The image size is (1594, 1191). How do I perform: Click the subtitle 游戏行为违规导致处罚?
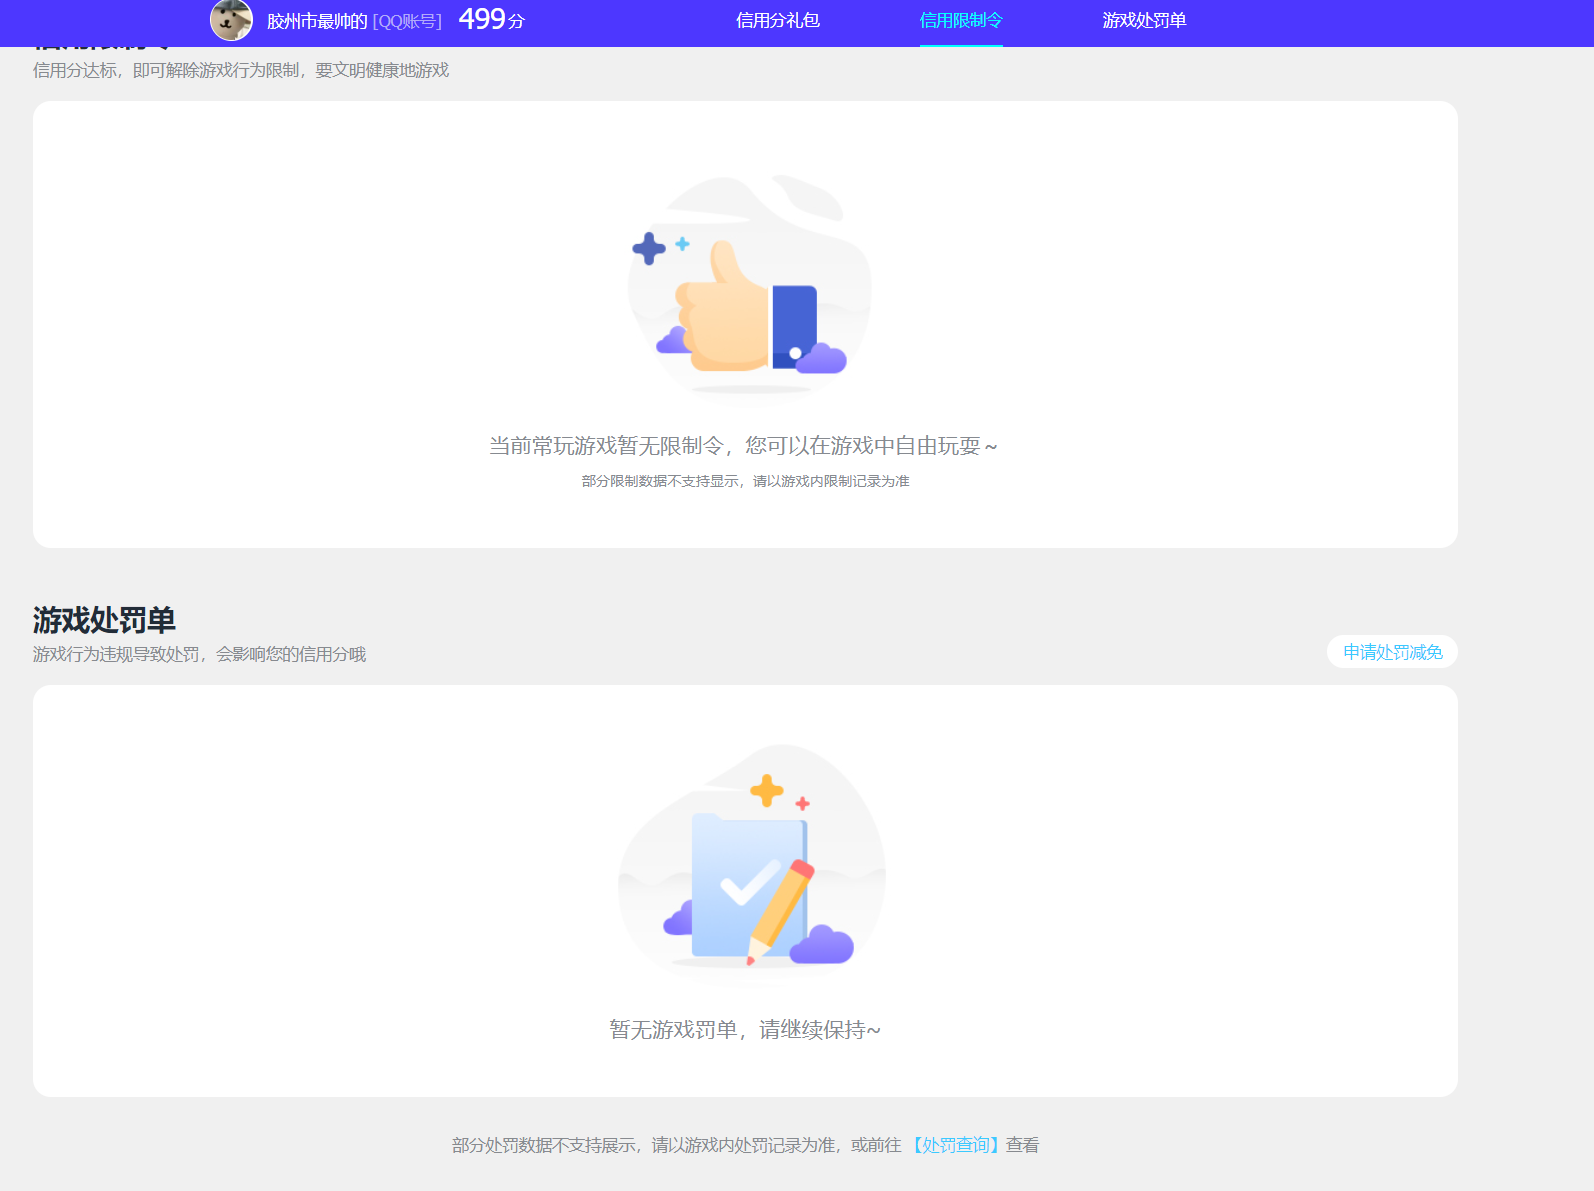pos(116,654)
